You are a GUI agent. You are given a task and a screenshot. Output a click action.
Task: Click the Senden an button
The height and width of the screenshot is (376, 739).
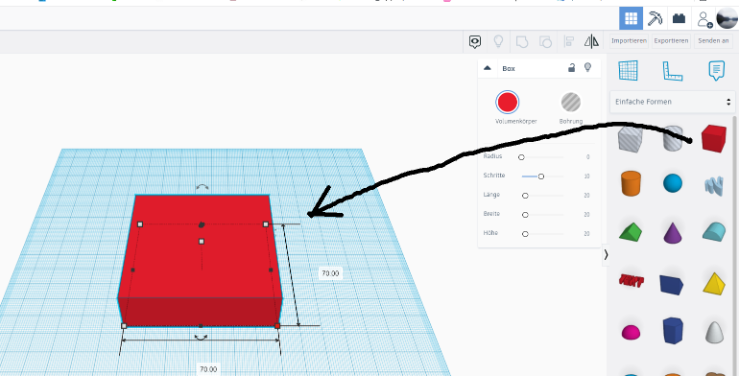pos(713,41)
